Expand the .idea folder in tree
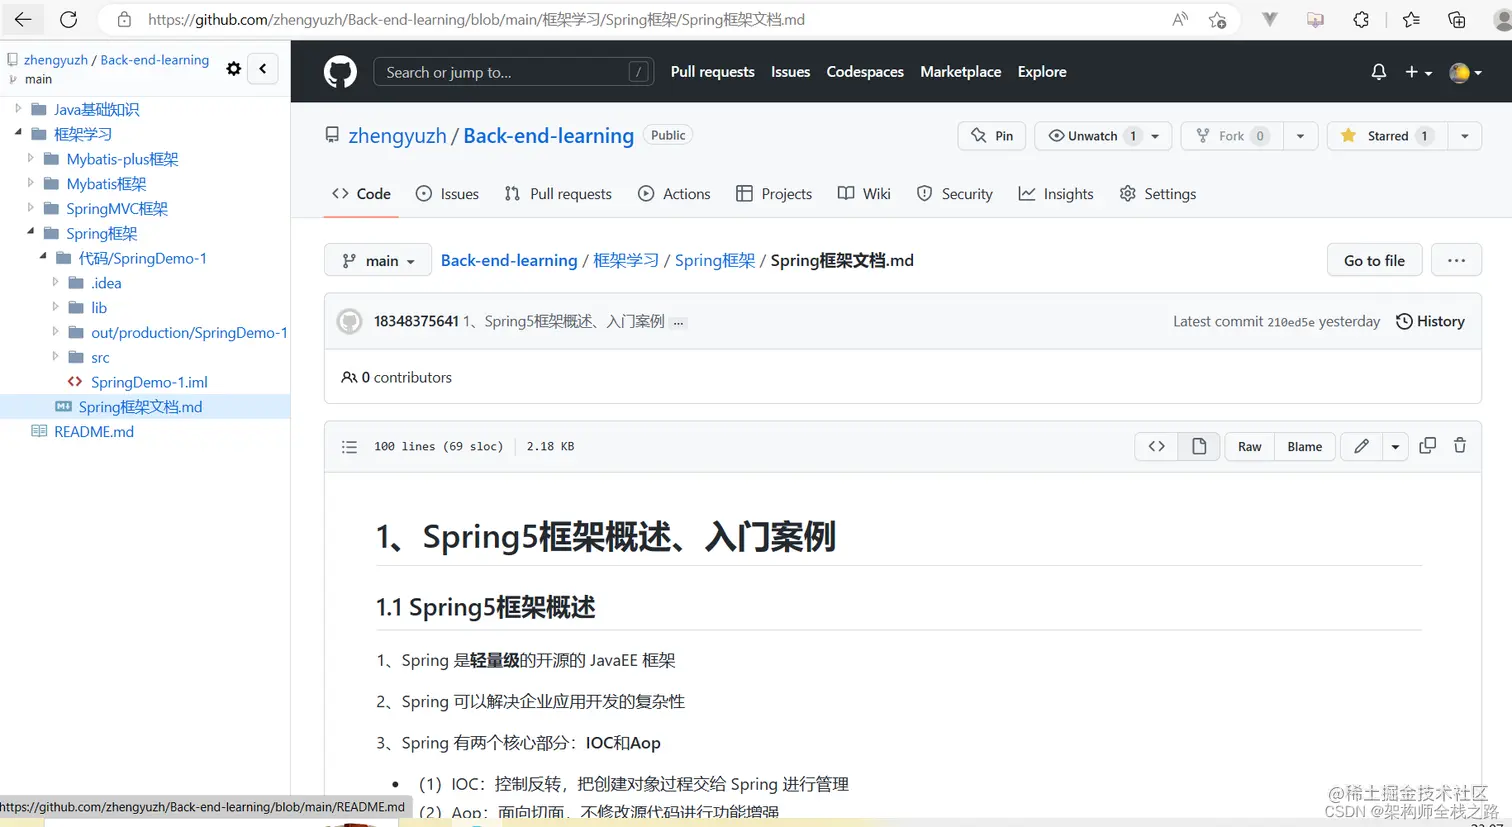This screenshot has height=827, width=1512. [x=56, y=282]
